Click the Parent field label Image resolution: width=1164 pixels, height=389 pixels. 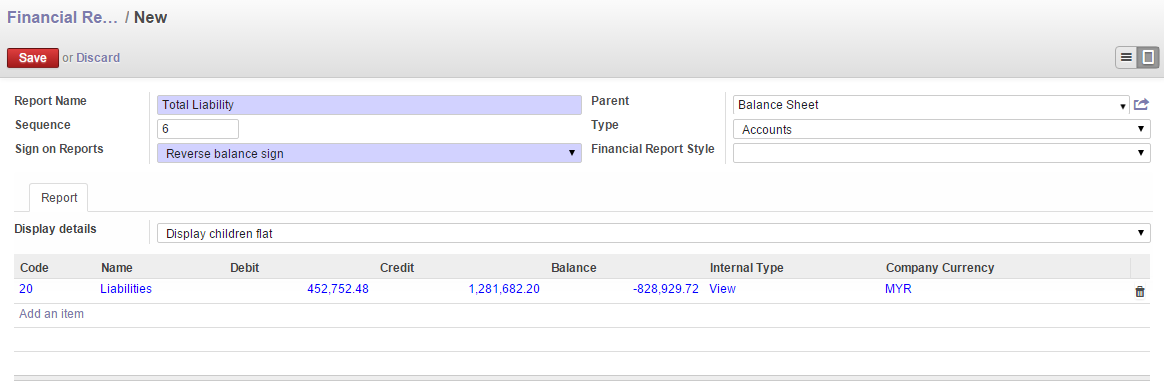610,101
